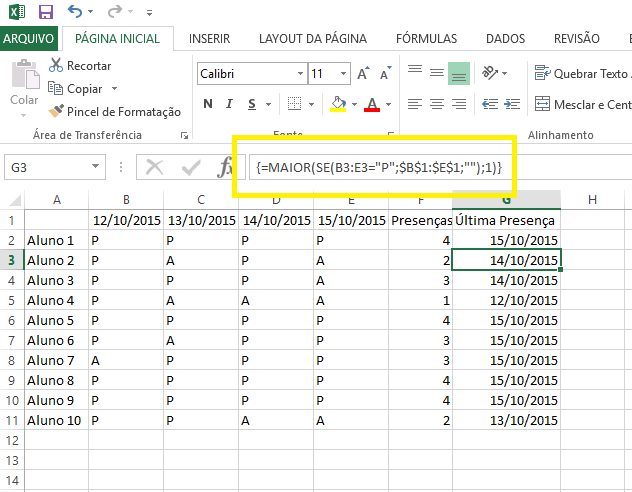632x492 pixels.
Task: Select row 3 header
Action: 12,260
